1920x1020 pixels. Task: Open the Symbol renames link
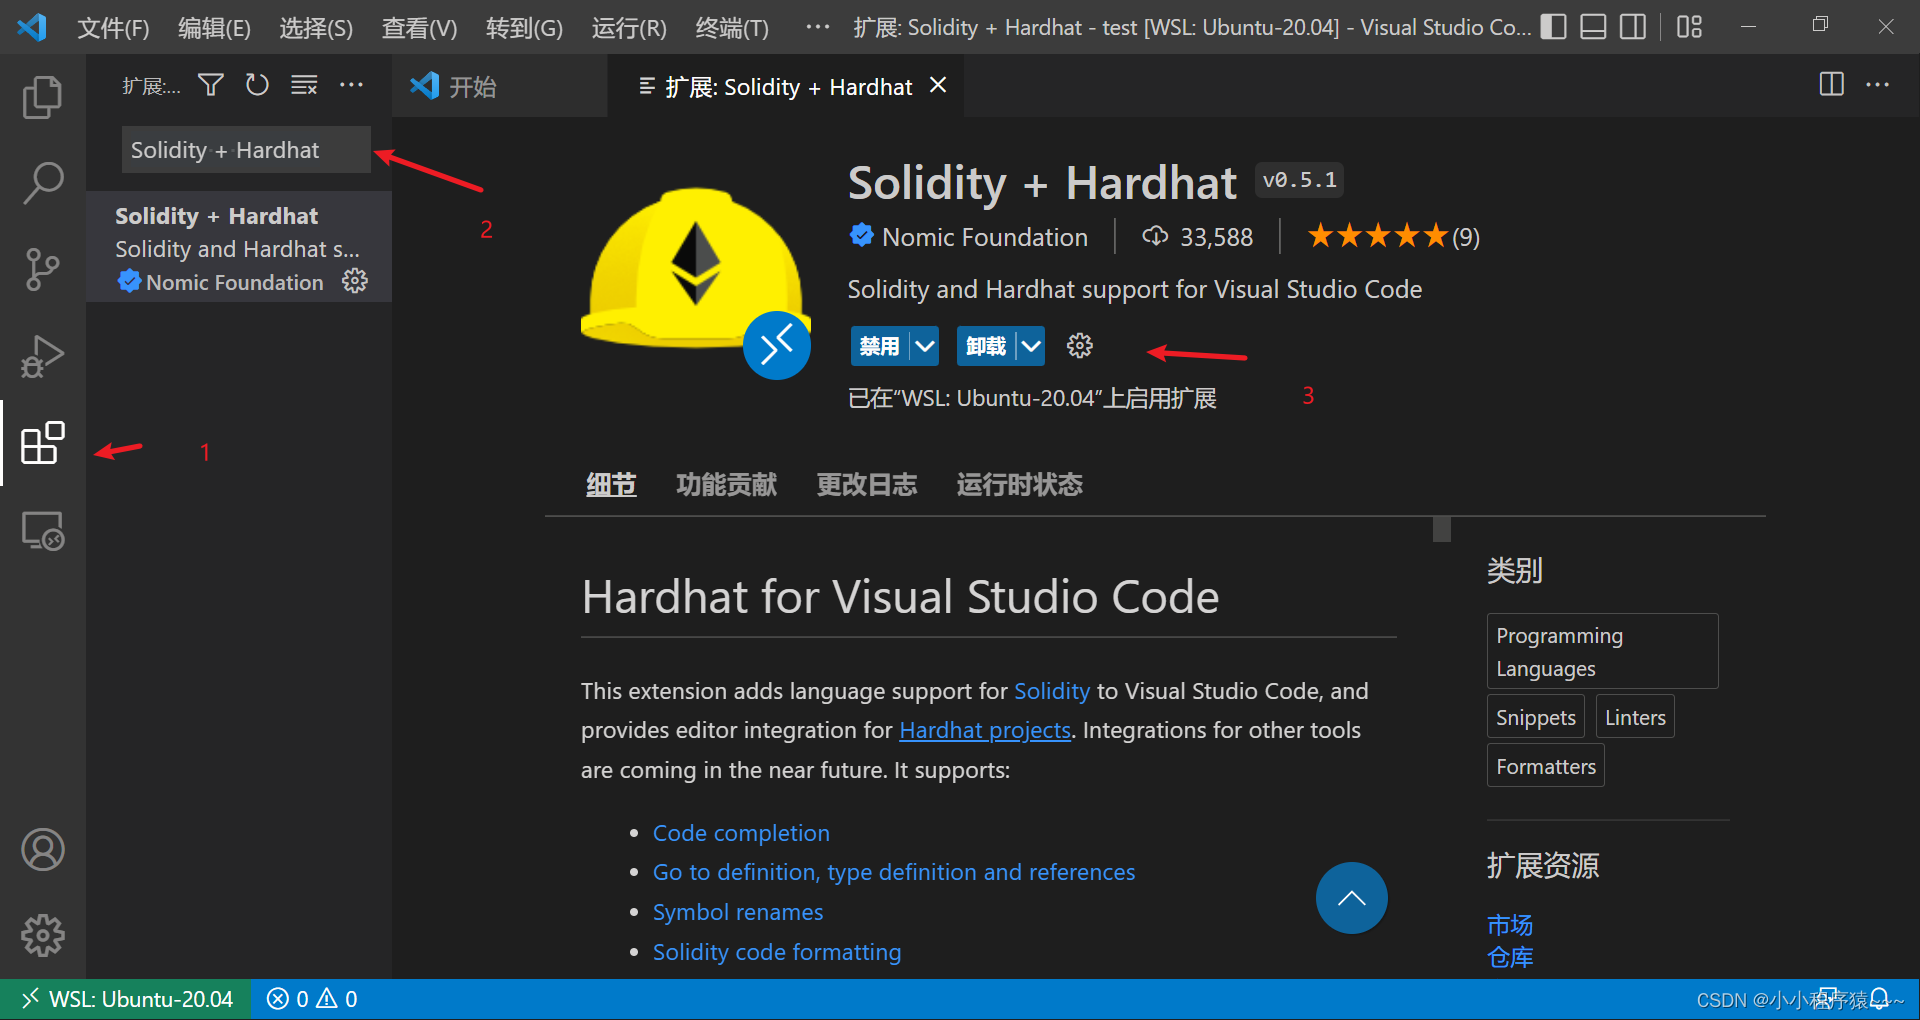pos(738,912)
